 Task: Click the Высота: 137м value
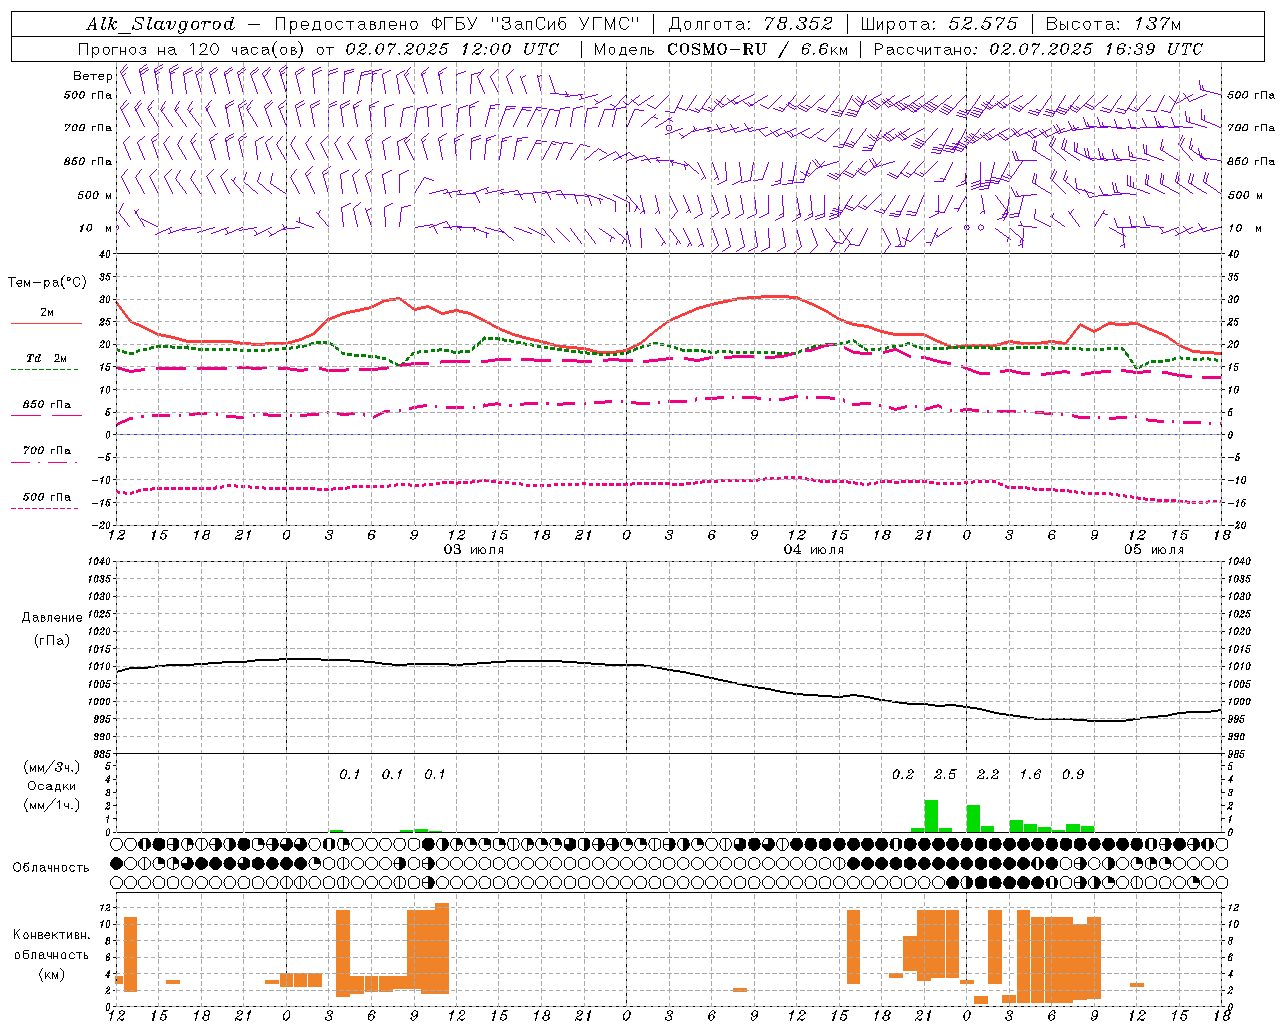coord(1113,24)
